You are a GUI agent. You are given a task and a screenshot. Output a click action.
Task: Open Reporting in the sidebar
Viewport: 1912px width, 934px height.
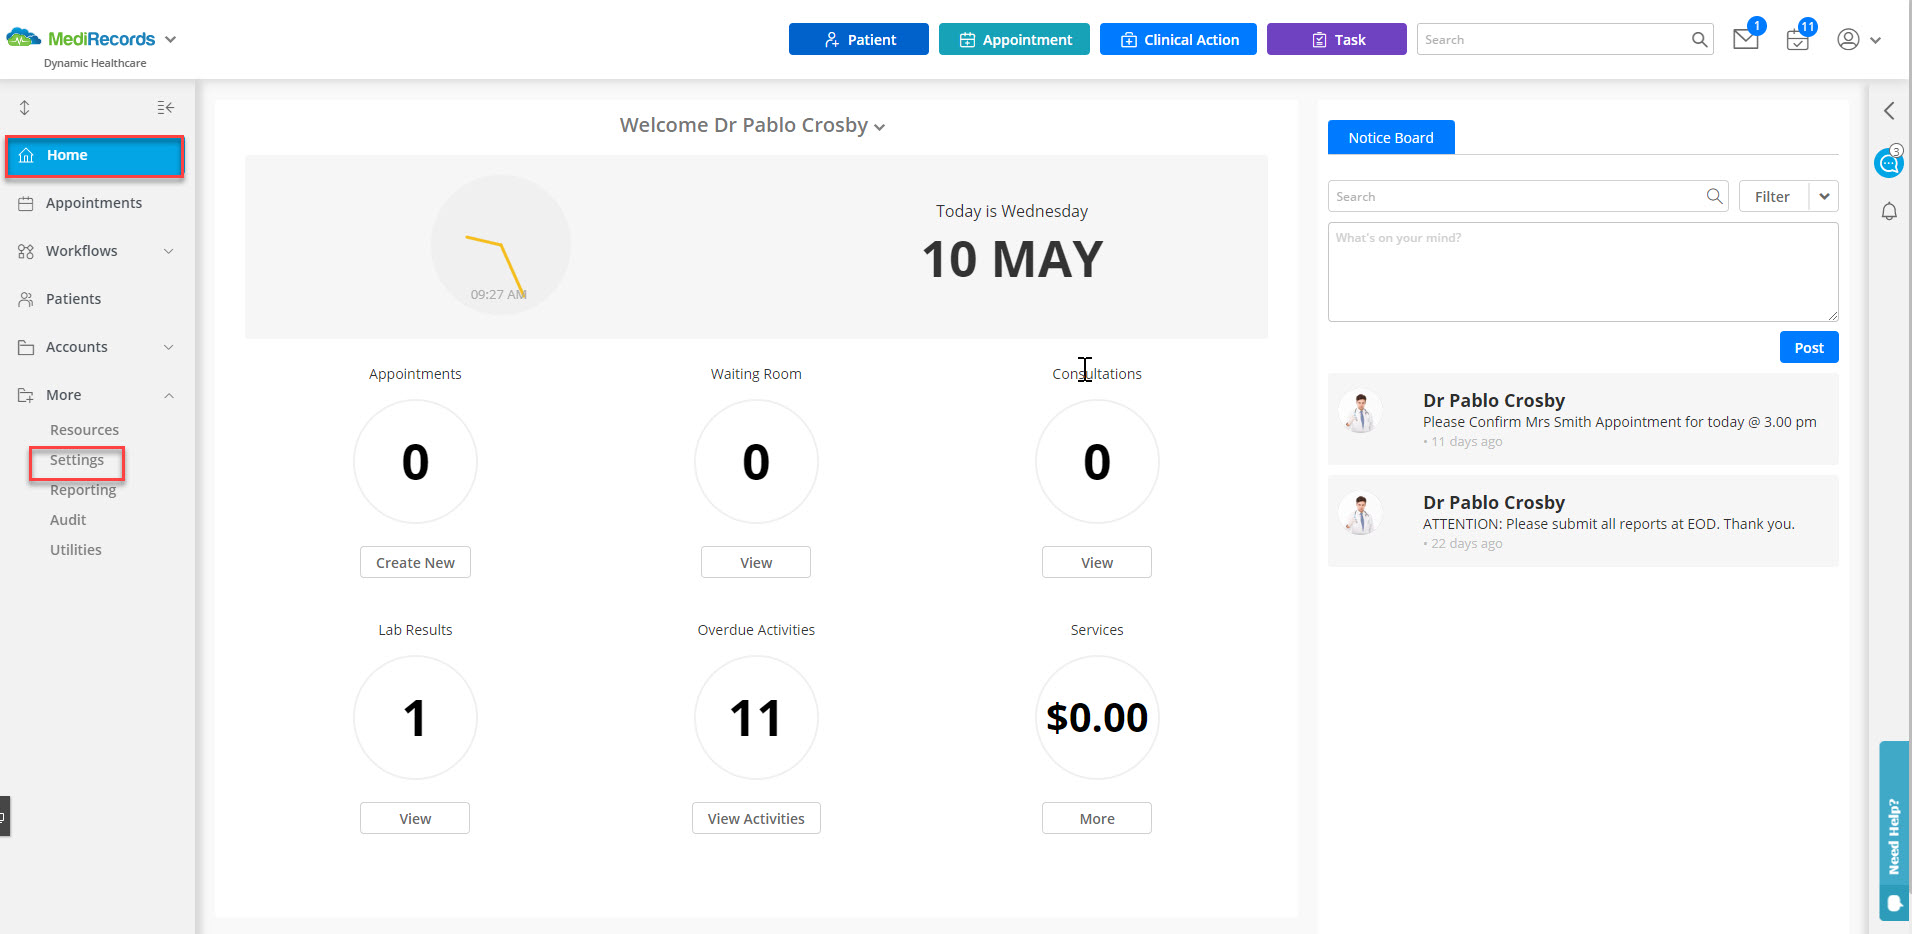83,490
